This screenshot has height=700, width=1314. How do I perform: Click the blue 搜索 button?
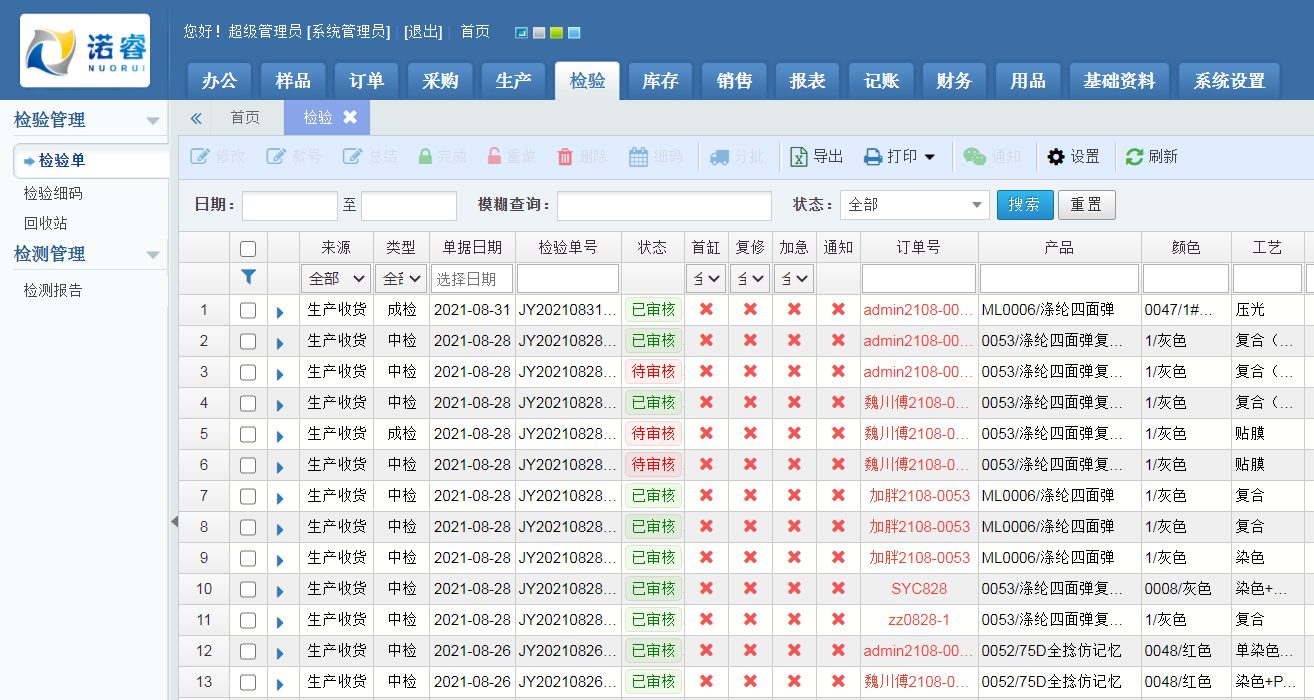(1024, 205)
